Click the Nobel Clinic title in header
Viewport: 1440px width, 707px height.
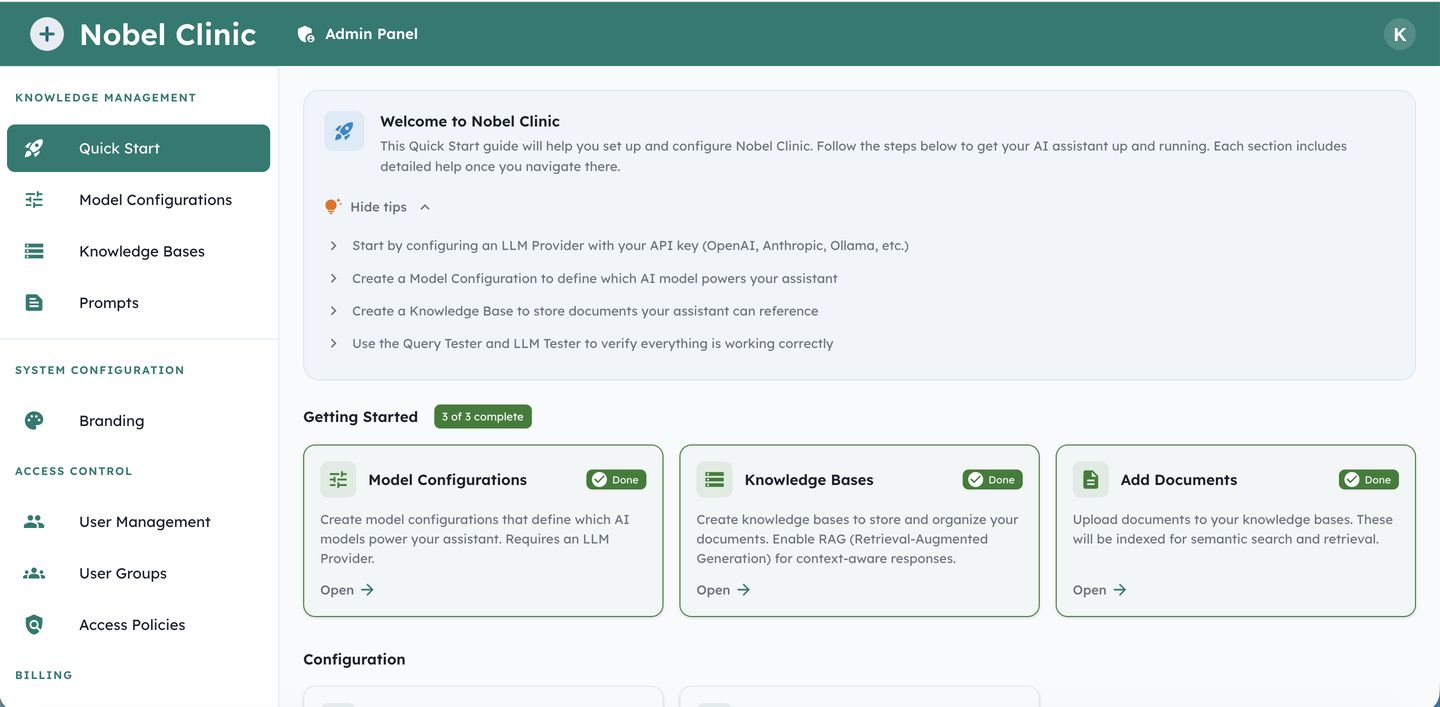pyautogui.click(x=168, y=34)
